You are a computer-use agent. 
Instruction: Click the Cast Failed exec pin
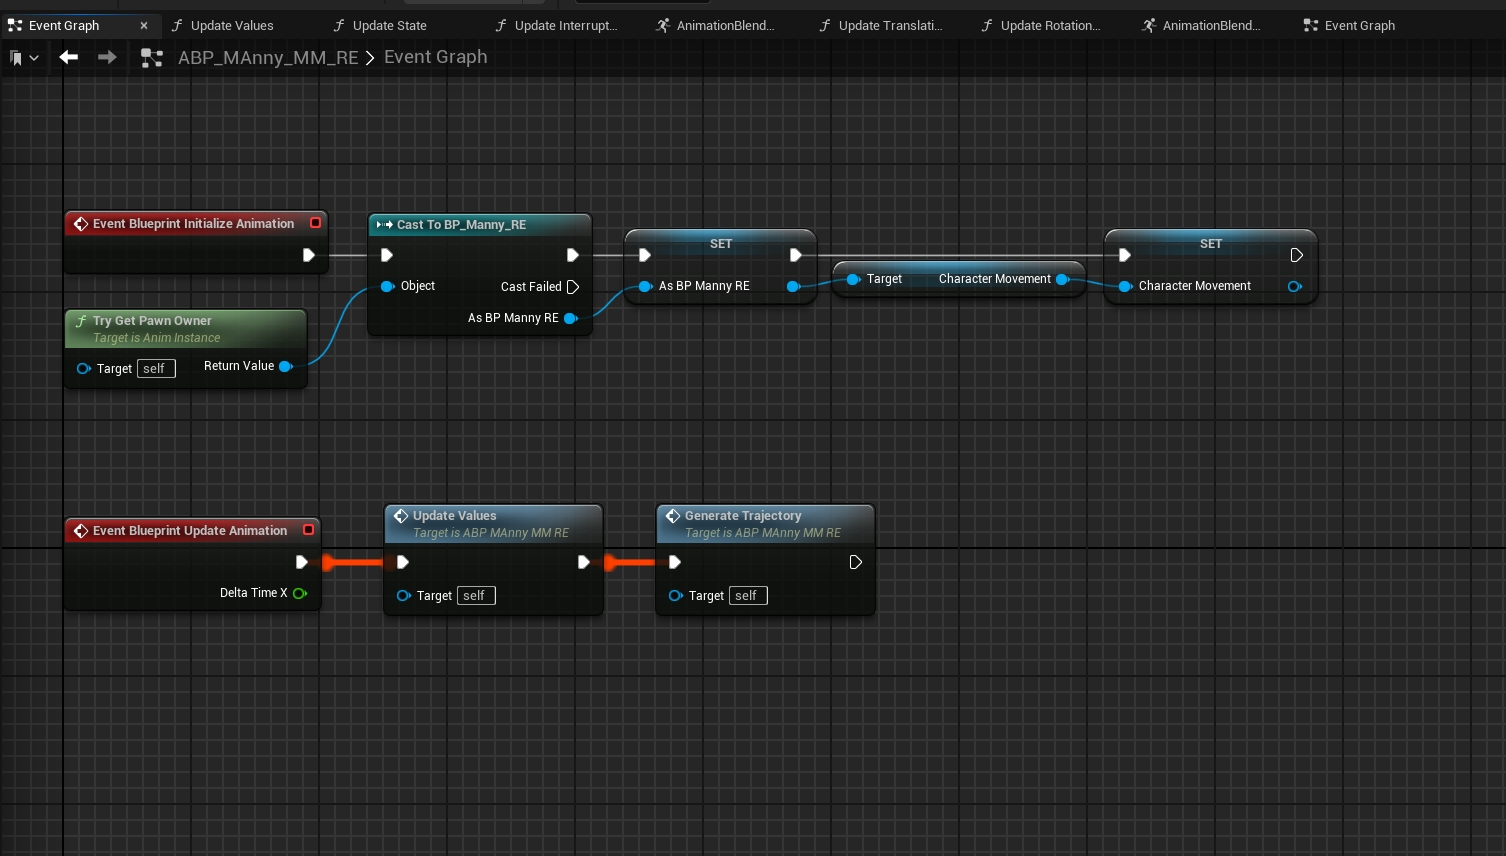pyautogui.click(x=573, y=287)
